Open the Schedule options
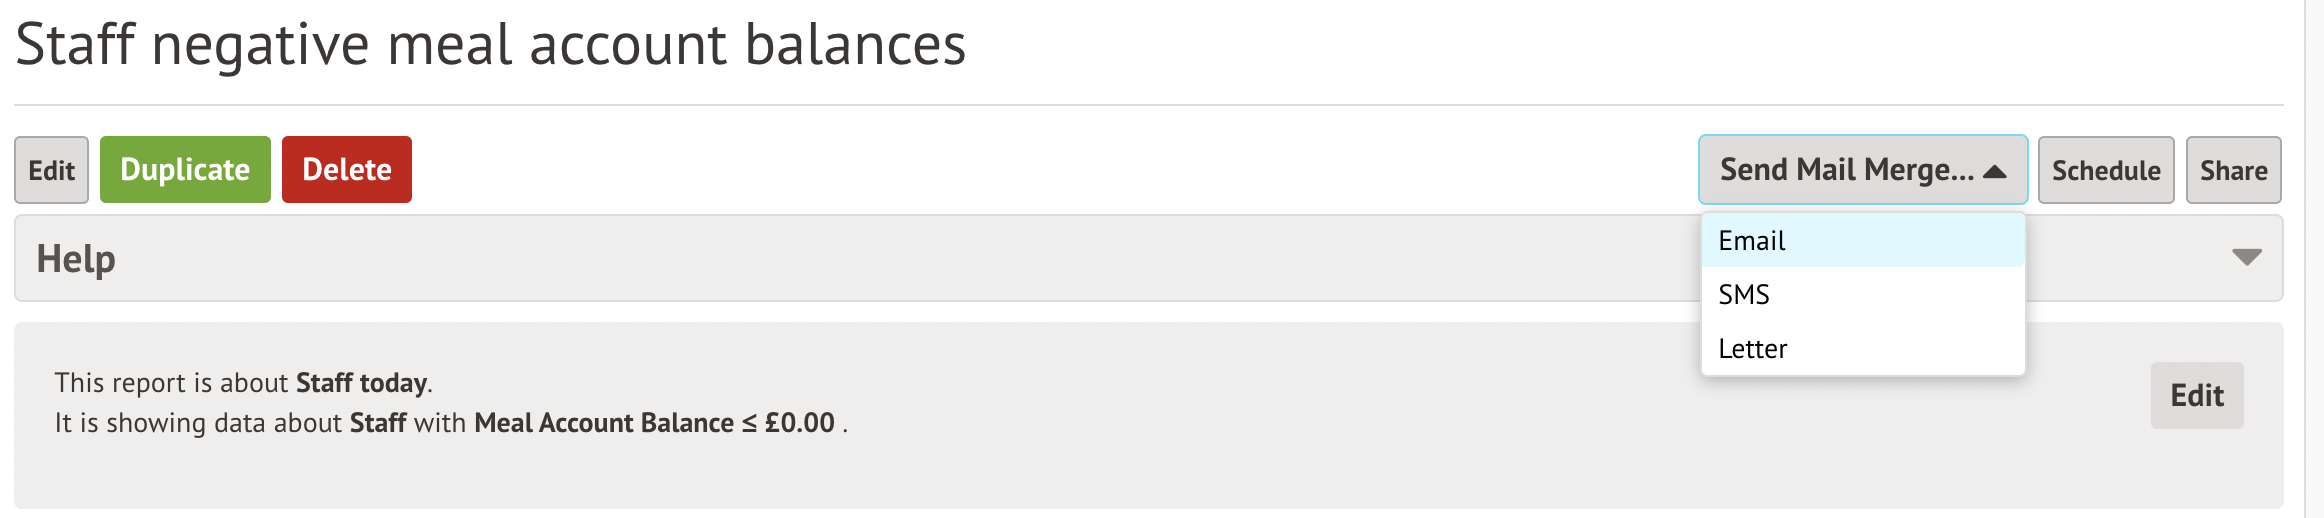The width and height of the screenshot is (2324, 518). pyautogui.click(x=2105, y=170)
